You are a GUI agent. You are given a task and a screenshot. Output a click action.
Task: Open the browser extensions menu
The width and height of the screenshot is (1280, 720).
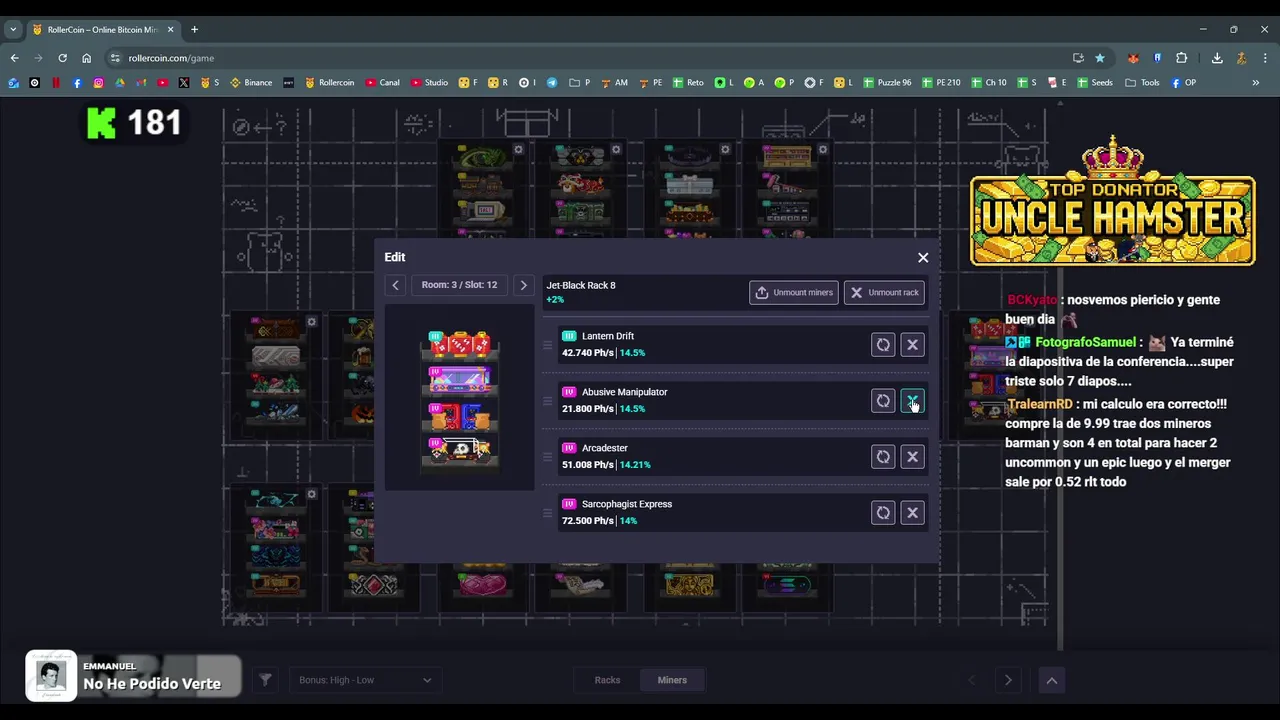(x=1181, y=58)
